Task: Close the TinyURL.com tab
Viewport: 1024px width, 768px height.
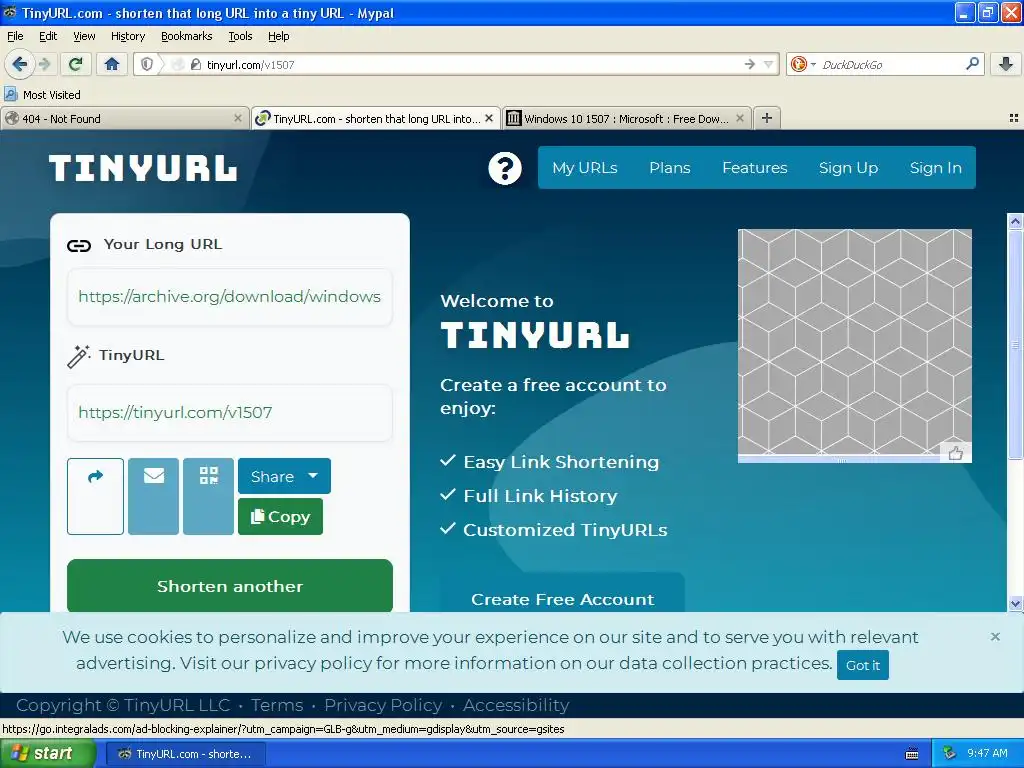Action: click(x=489, y=118)
